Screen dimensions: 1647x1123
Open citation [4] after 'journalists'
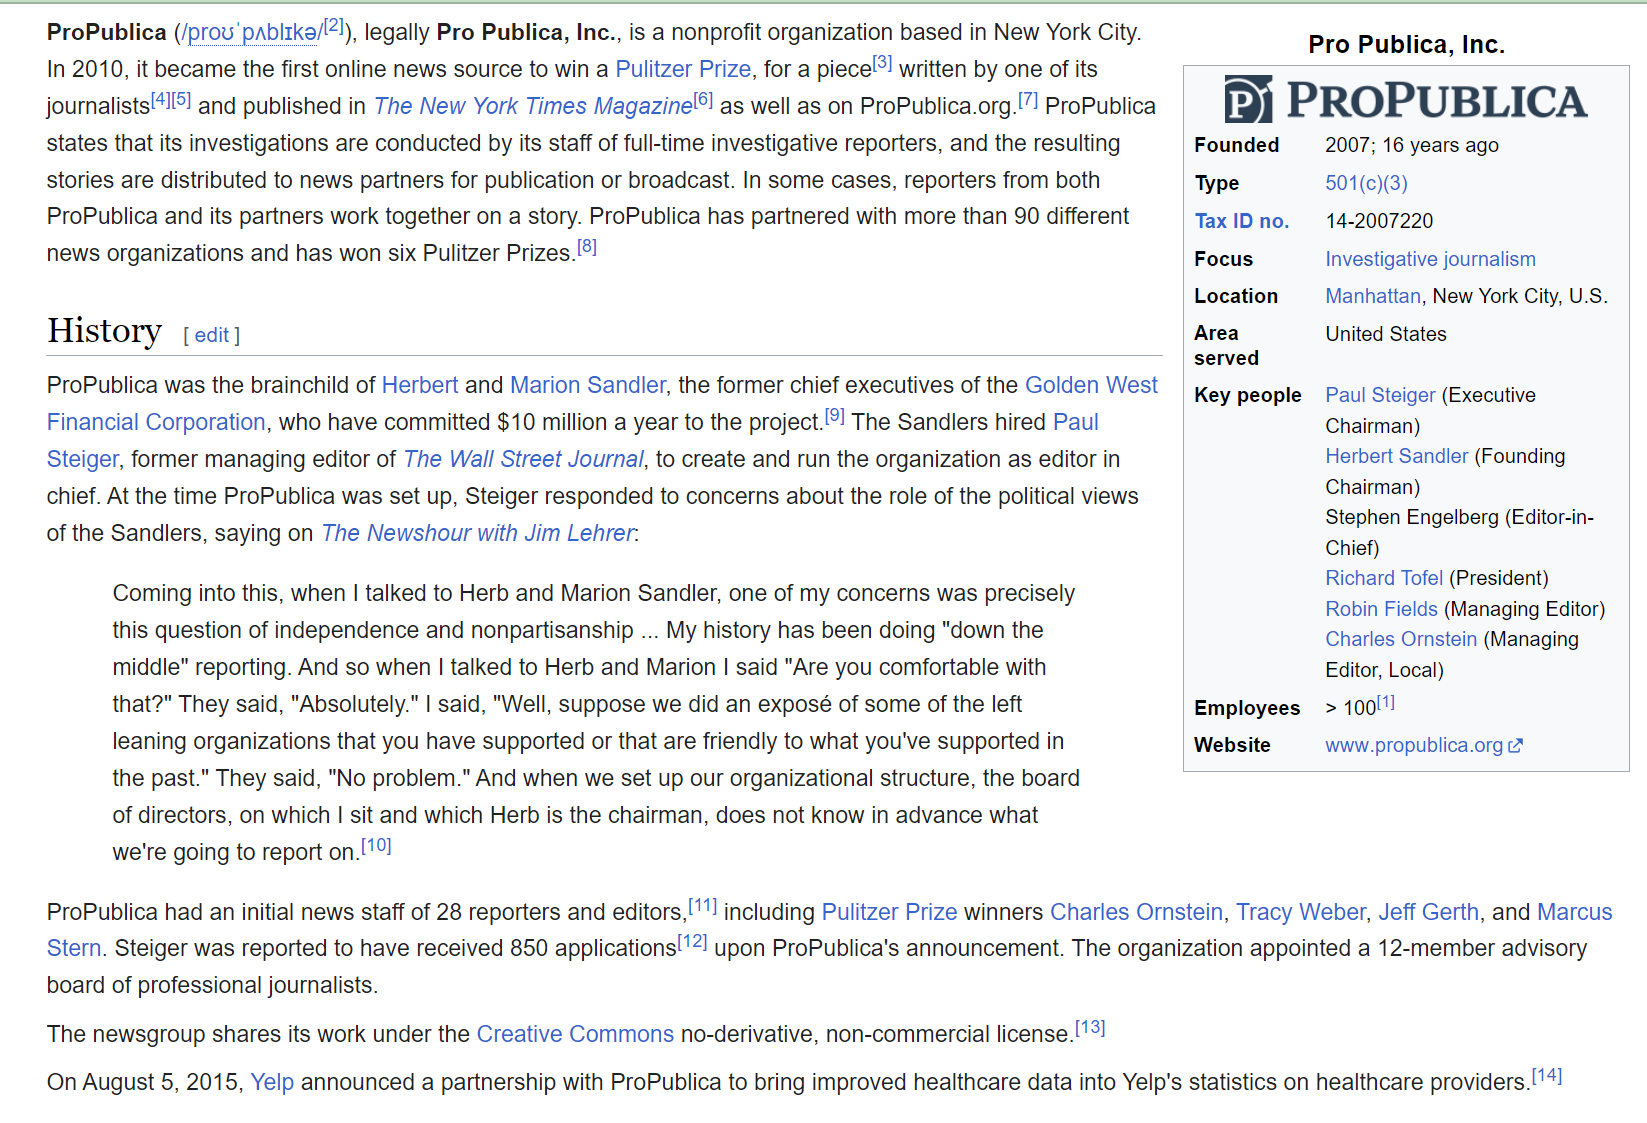coord(160,100)
